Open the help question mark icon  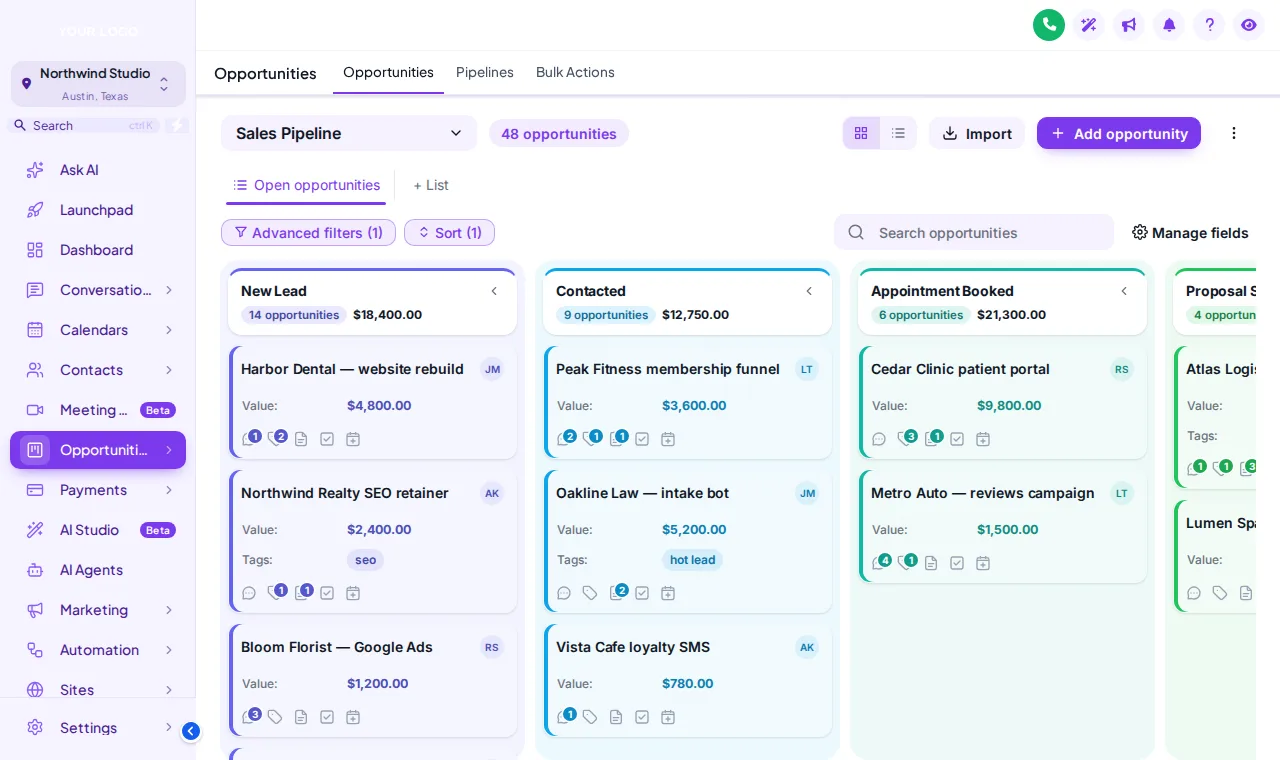tap(1209, 25)
